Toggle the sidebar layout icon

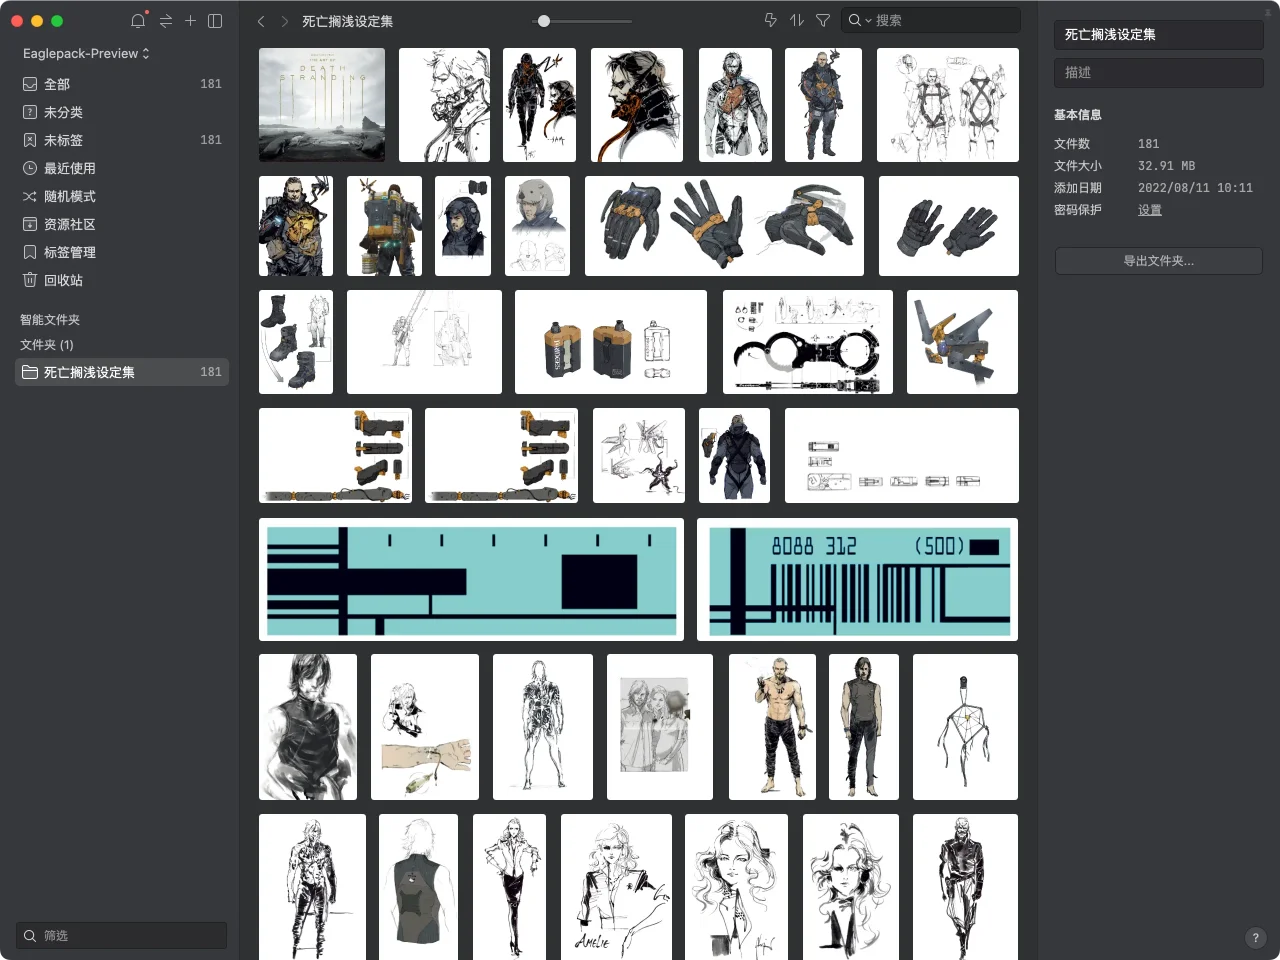point(215,21)
